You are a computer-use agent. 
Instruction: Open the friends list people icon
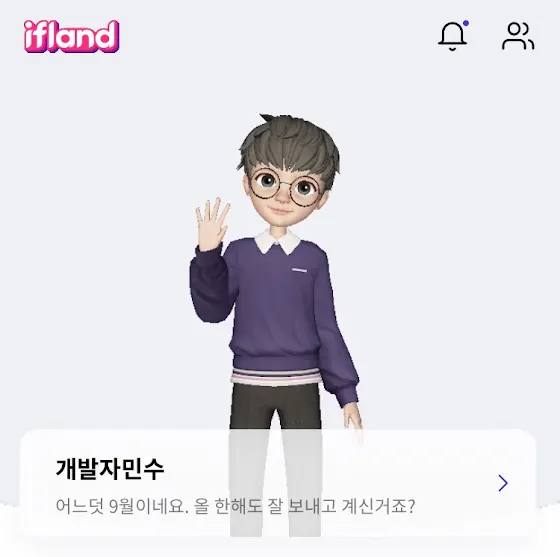[518, 36]
